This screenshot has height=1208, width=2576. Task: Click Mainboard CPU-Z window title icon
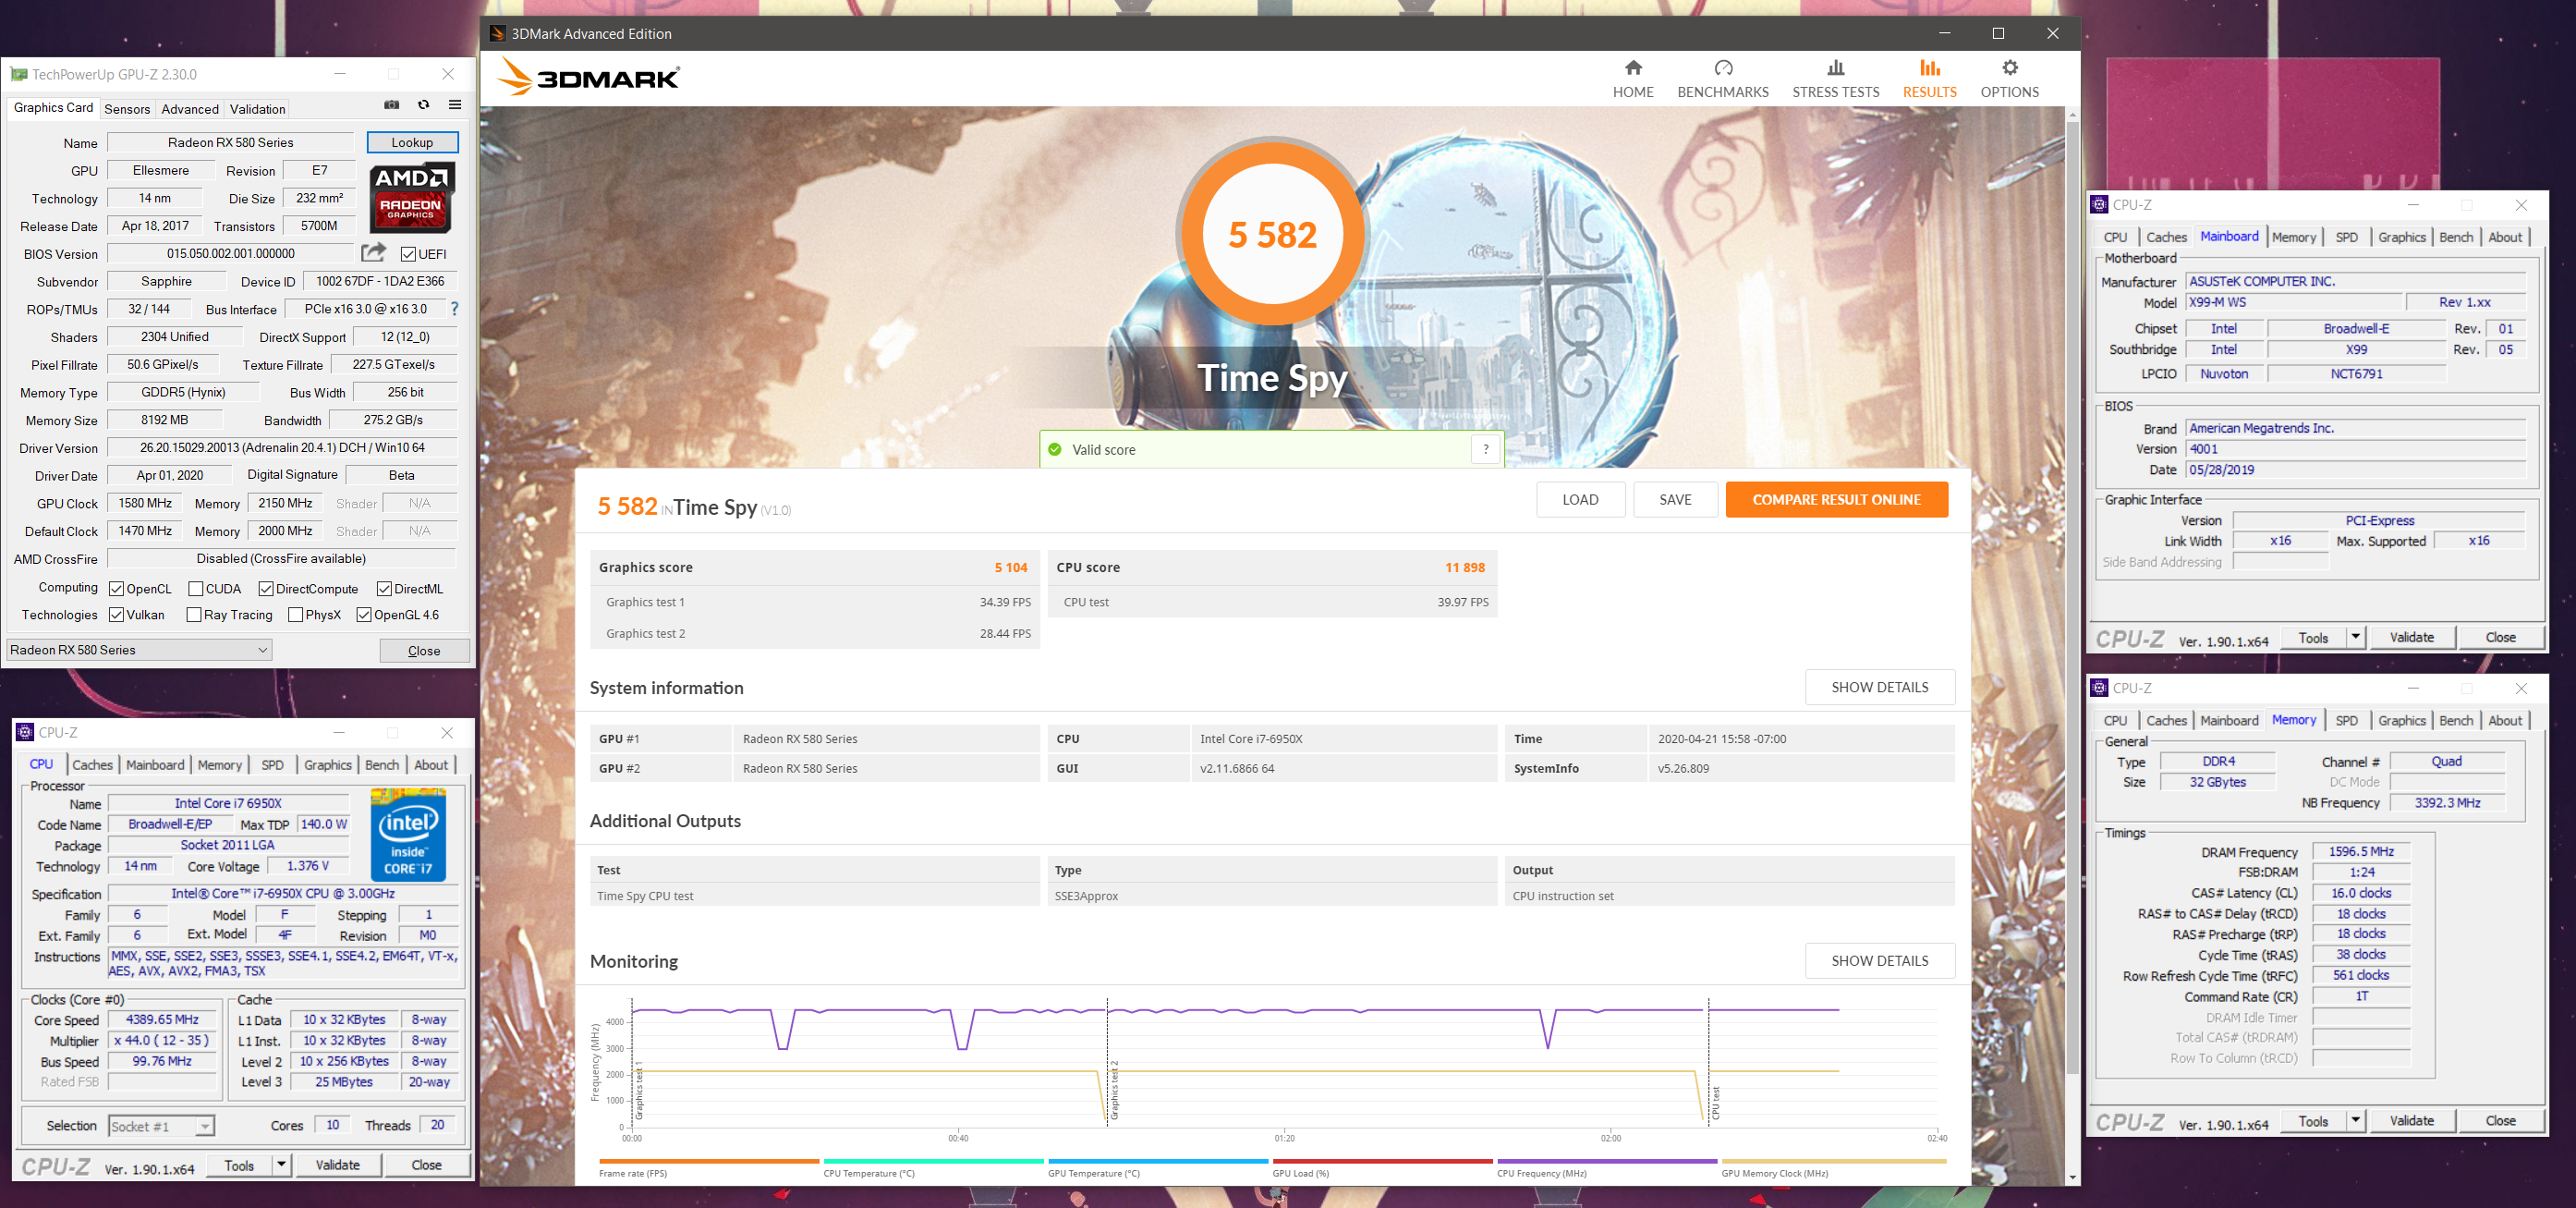tap(2099, 204)
